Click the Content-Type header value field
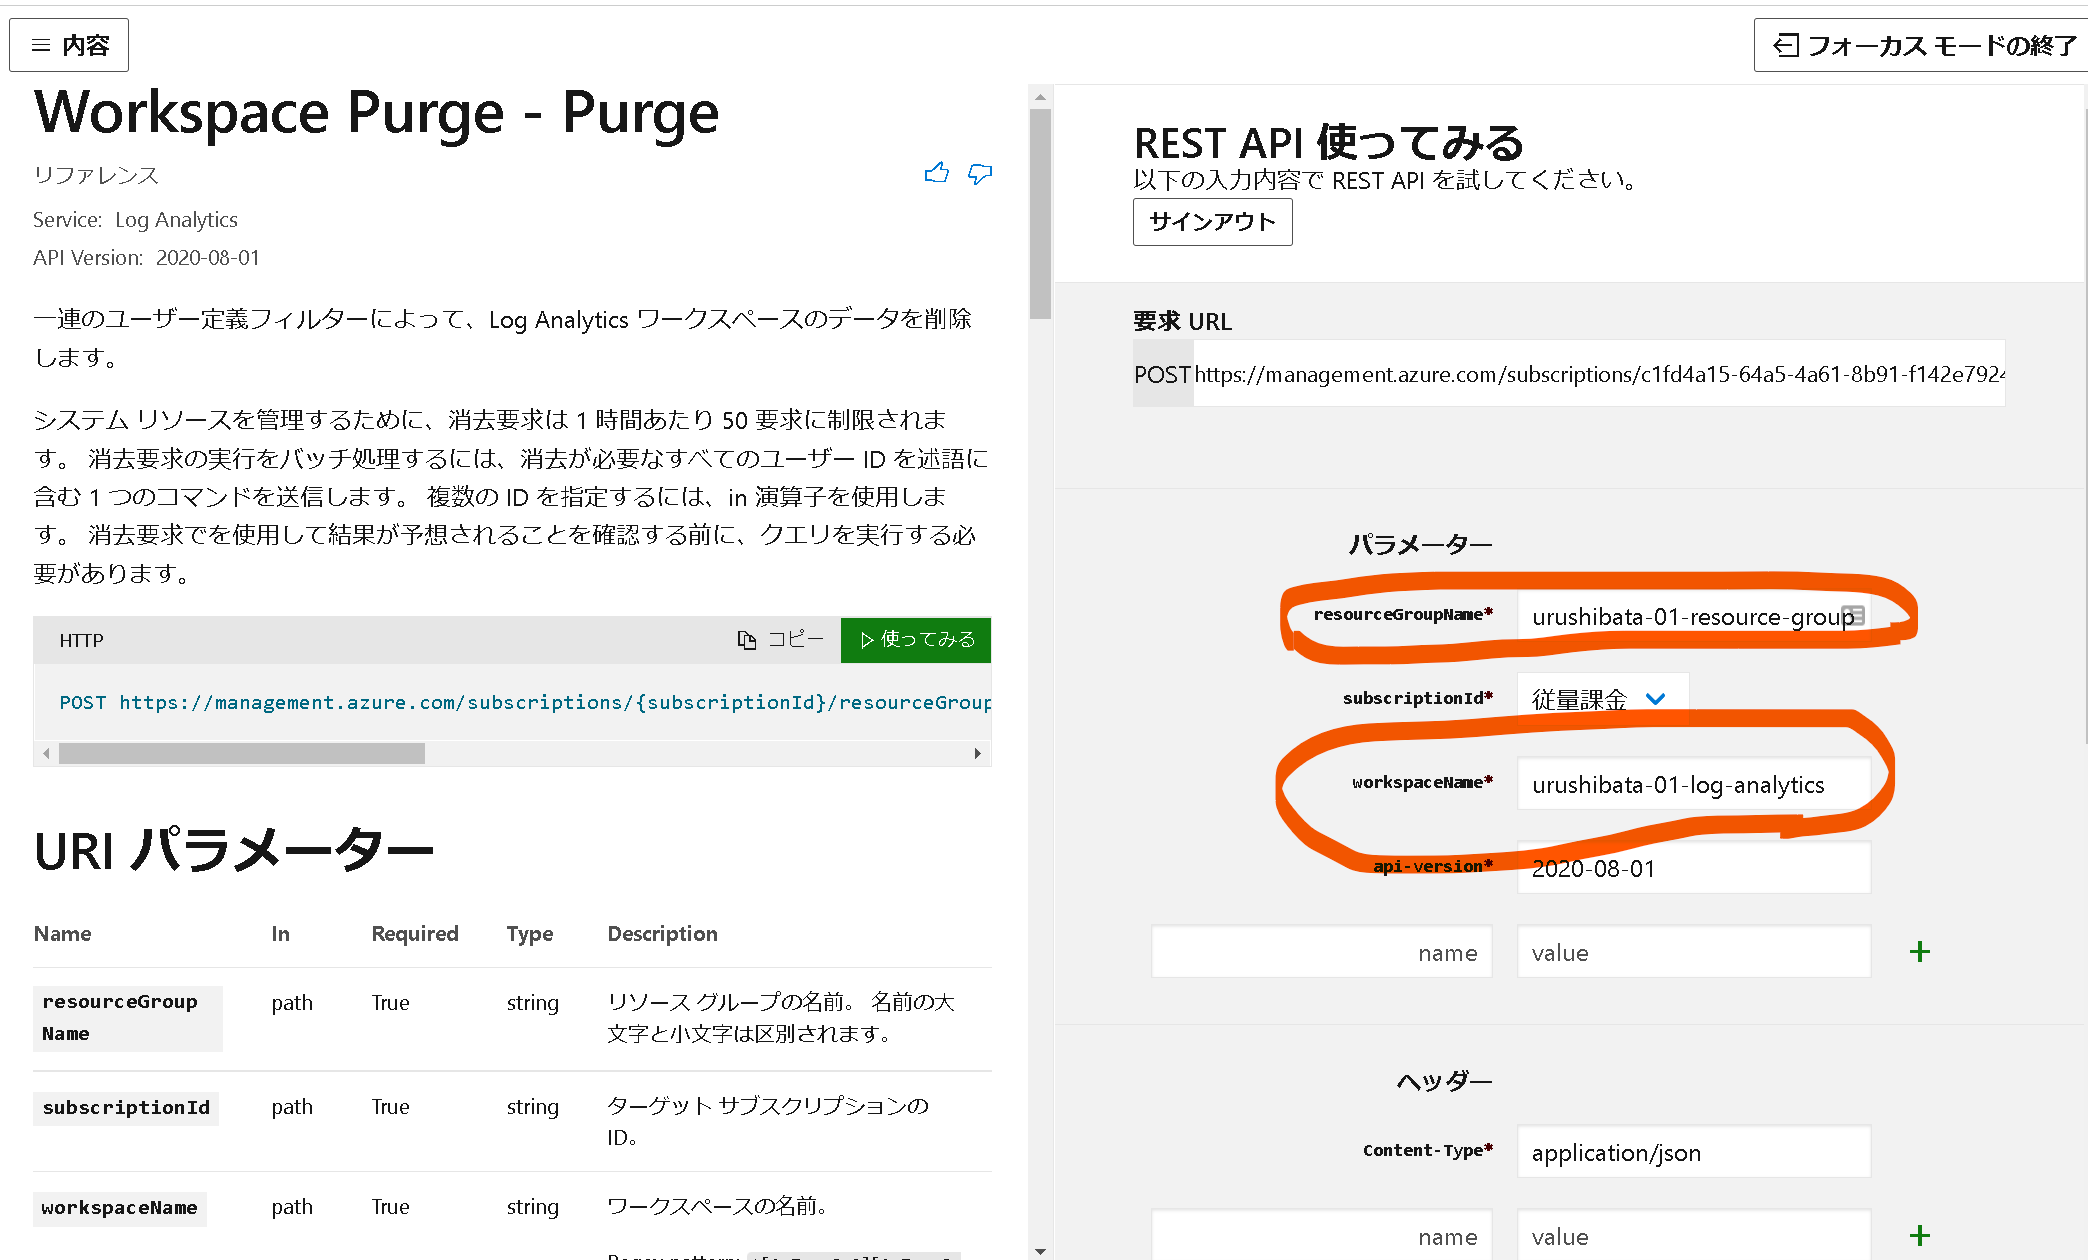2088x1260 pixels. pos(1692,1152)
